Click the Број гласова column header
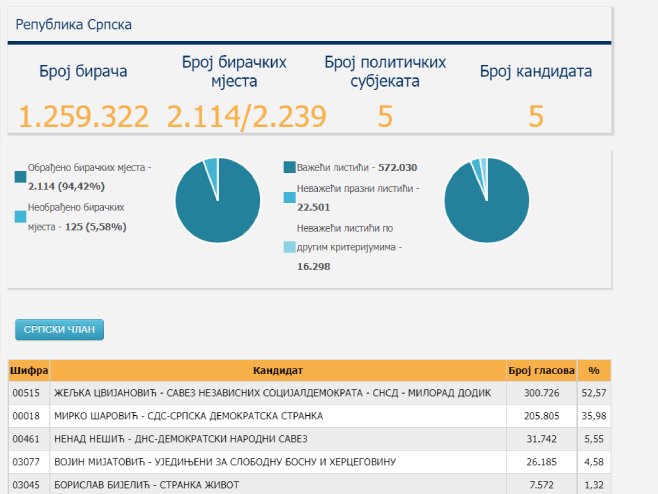The width and height of the screenshot is (658, 494). point(541,371)
